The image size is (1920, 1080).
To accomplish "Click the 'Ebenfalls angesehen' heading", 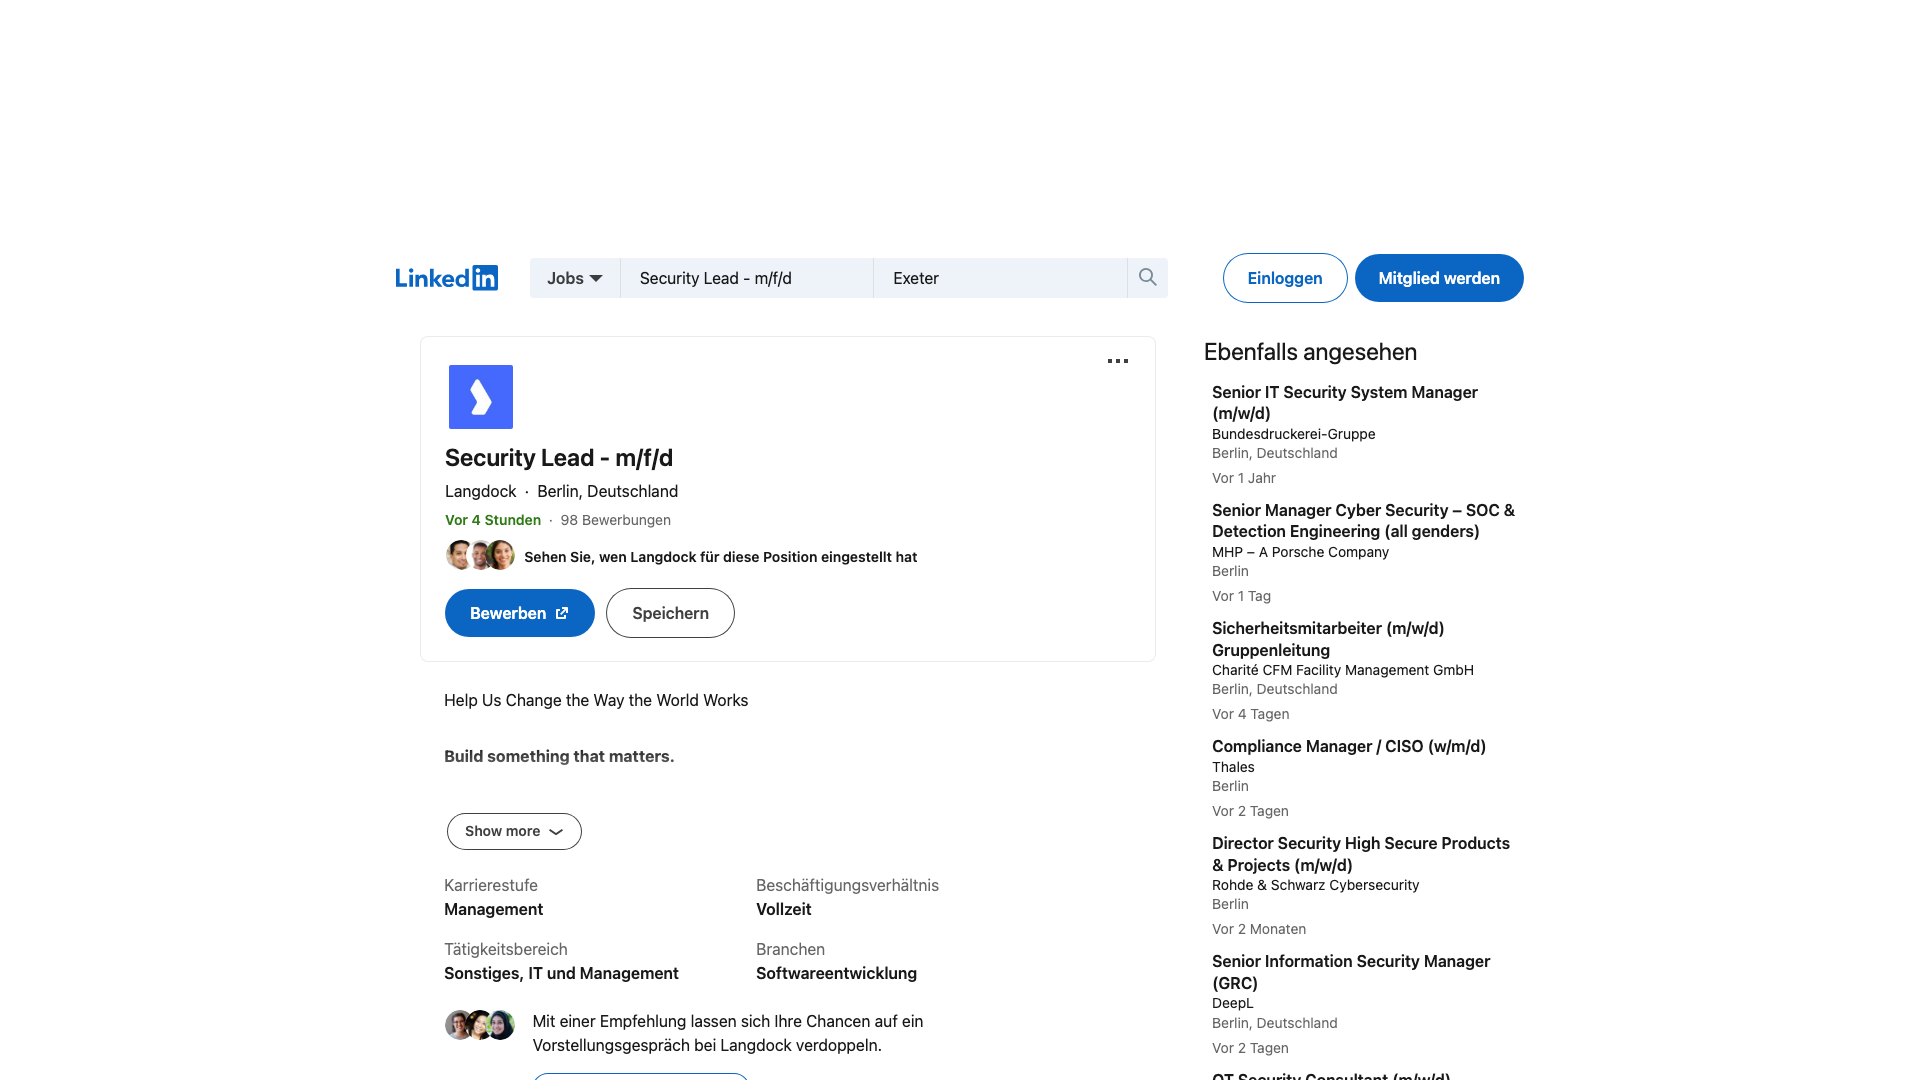I will pyautogui.click(x=1310, y=352).
